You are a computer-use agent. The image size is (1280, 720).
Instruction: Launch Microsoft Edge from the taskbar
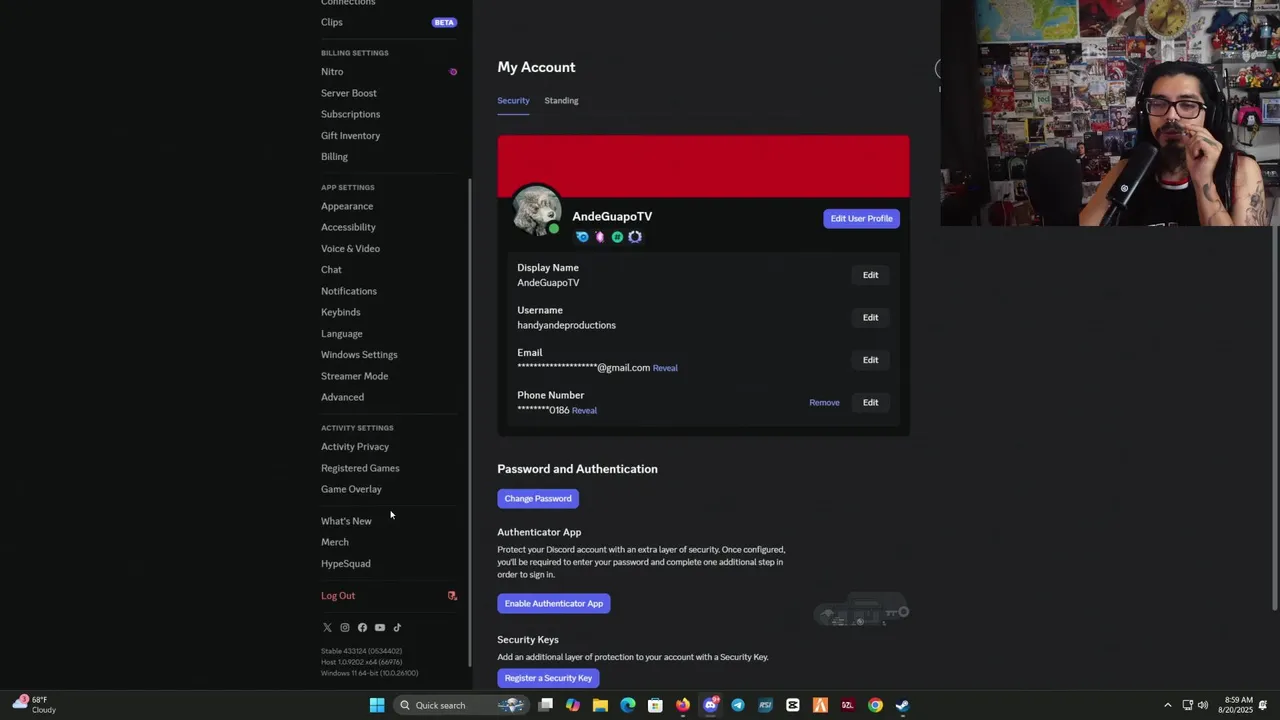click(628, 705)
